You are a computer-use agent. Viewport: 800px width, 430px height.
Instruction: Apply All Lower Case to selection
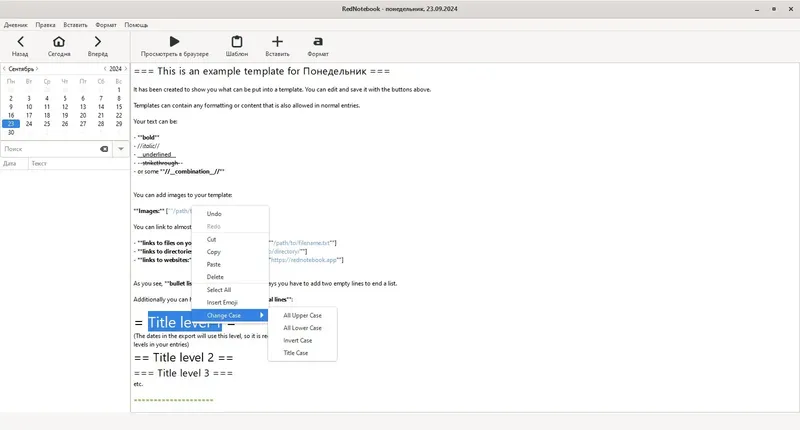(303, 328)
